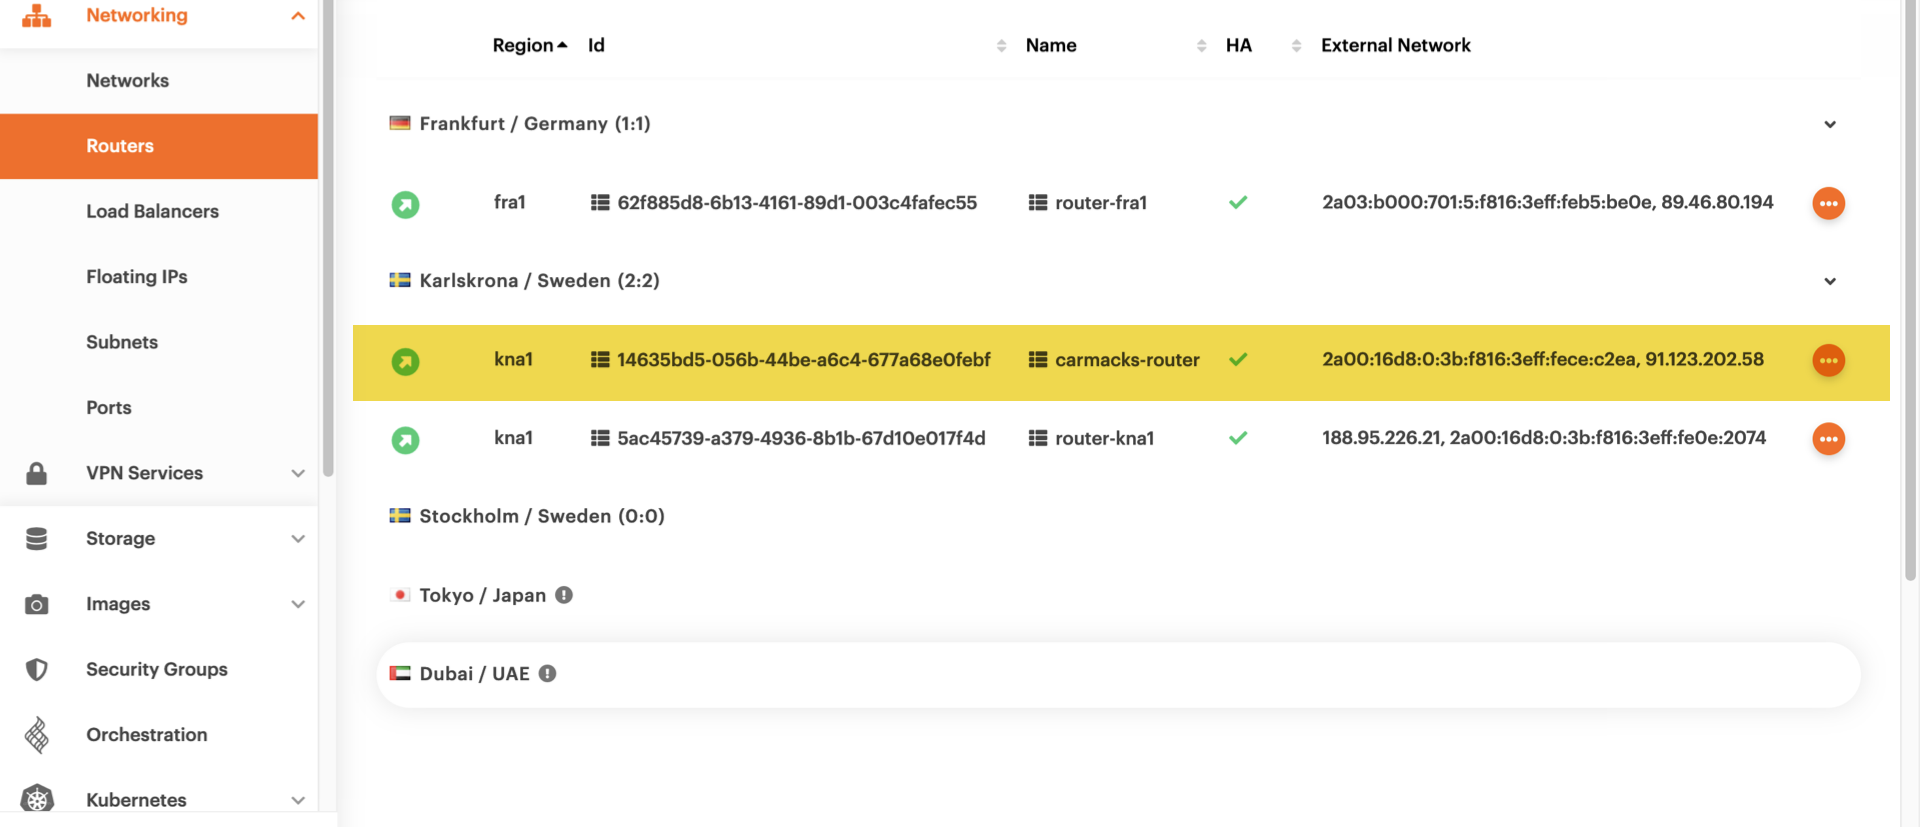Go to Floating IPs section
1920x827 pixels.
pos(136,277)
